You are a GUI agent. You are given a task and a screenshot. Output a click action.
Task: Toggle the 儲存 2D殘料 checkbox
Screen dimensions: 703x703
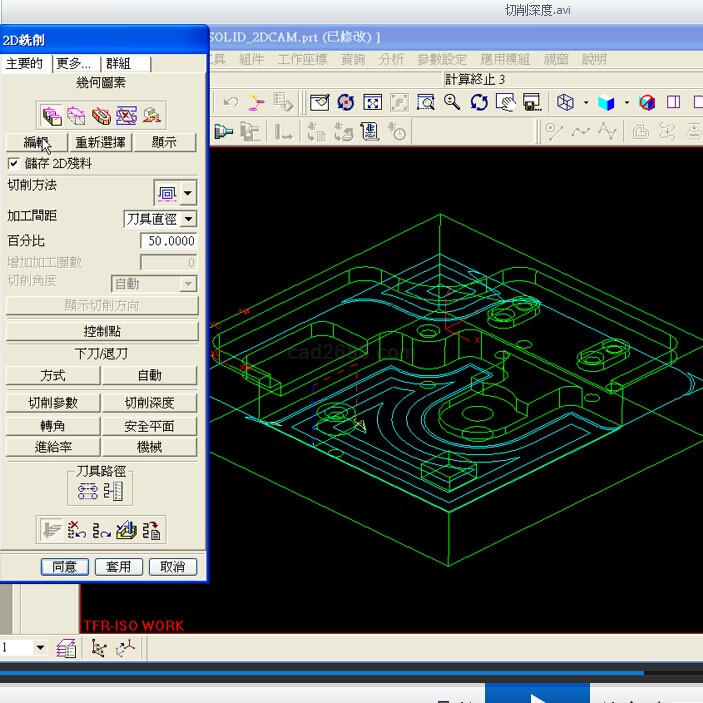pos(14,163)
